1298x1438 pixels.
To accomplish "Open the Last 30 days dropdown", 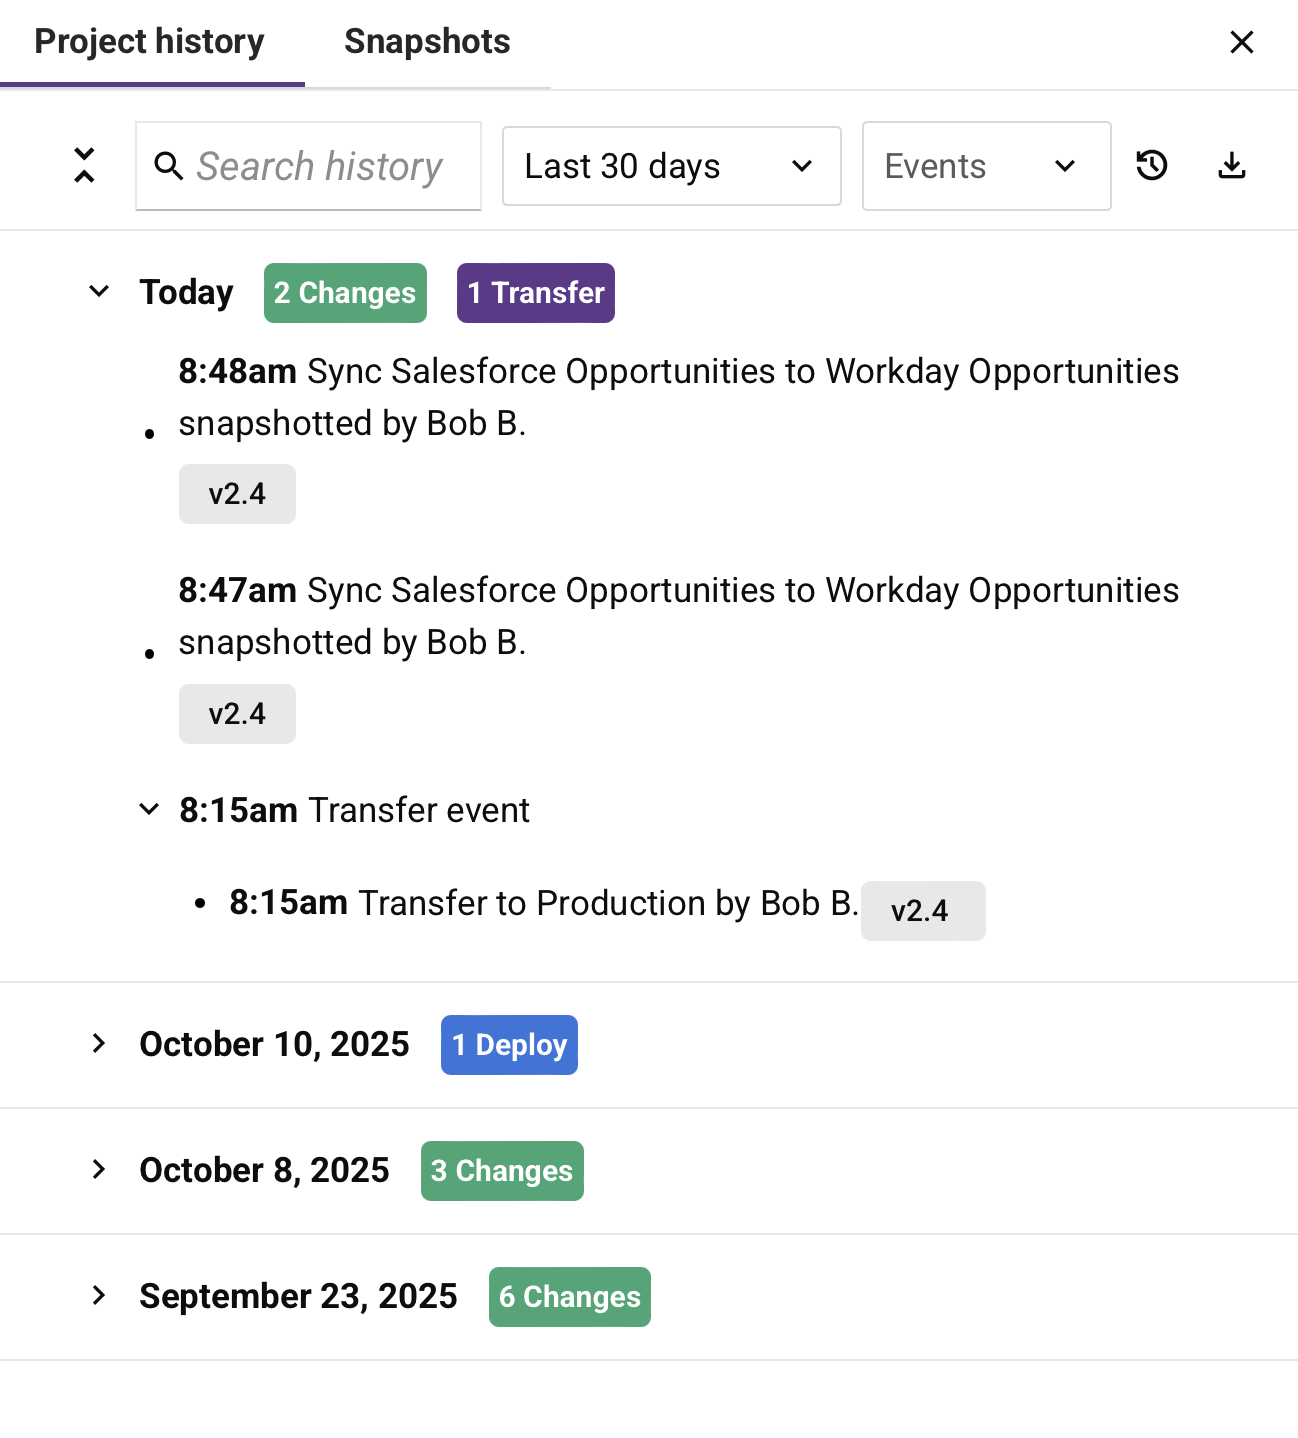I will [x=671, y=166].
